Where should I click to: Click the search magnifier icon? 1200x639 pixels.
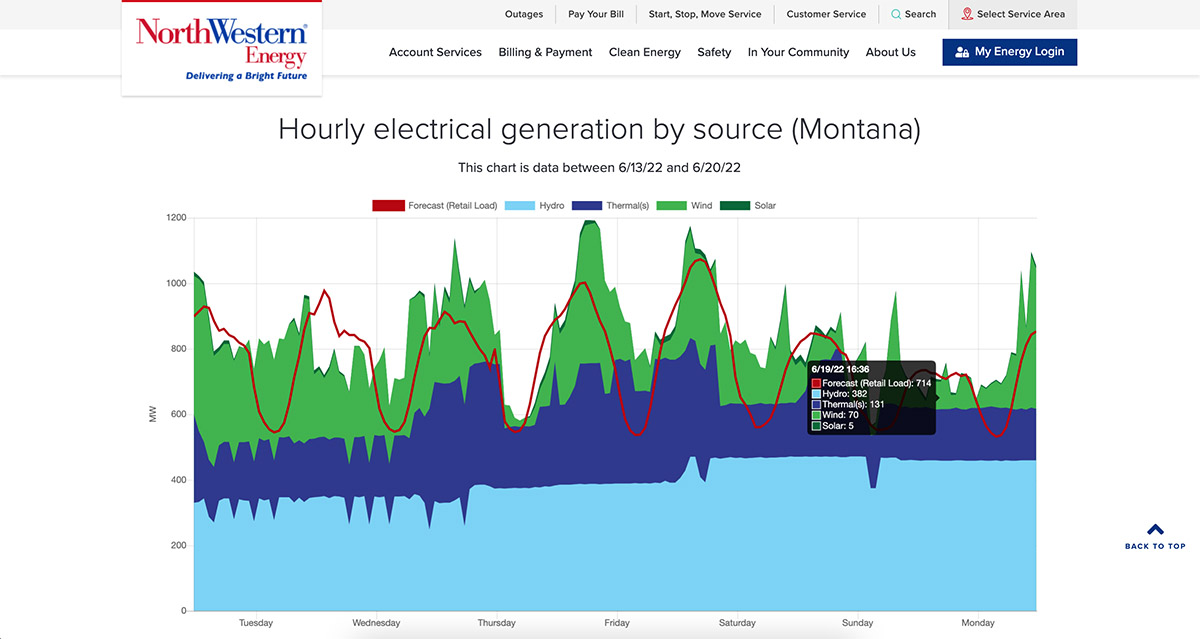(895, 14)
